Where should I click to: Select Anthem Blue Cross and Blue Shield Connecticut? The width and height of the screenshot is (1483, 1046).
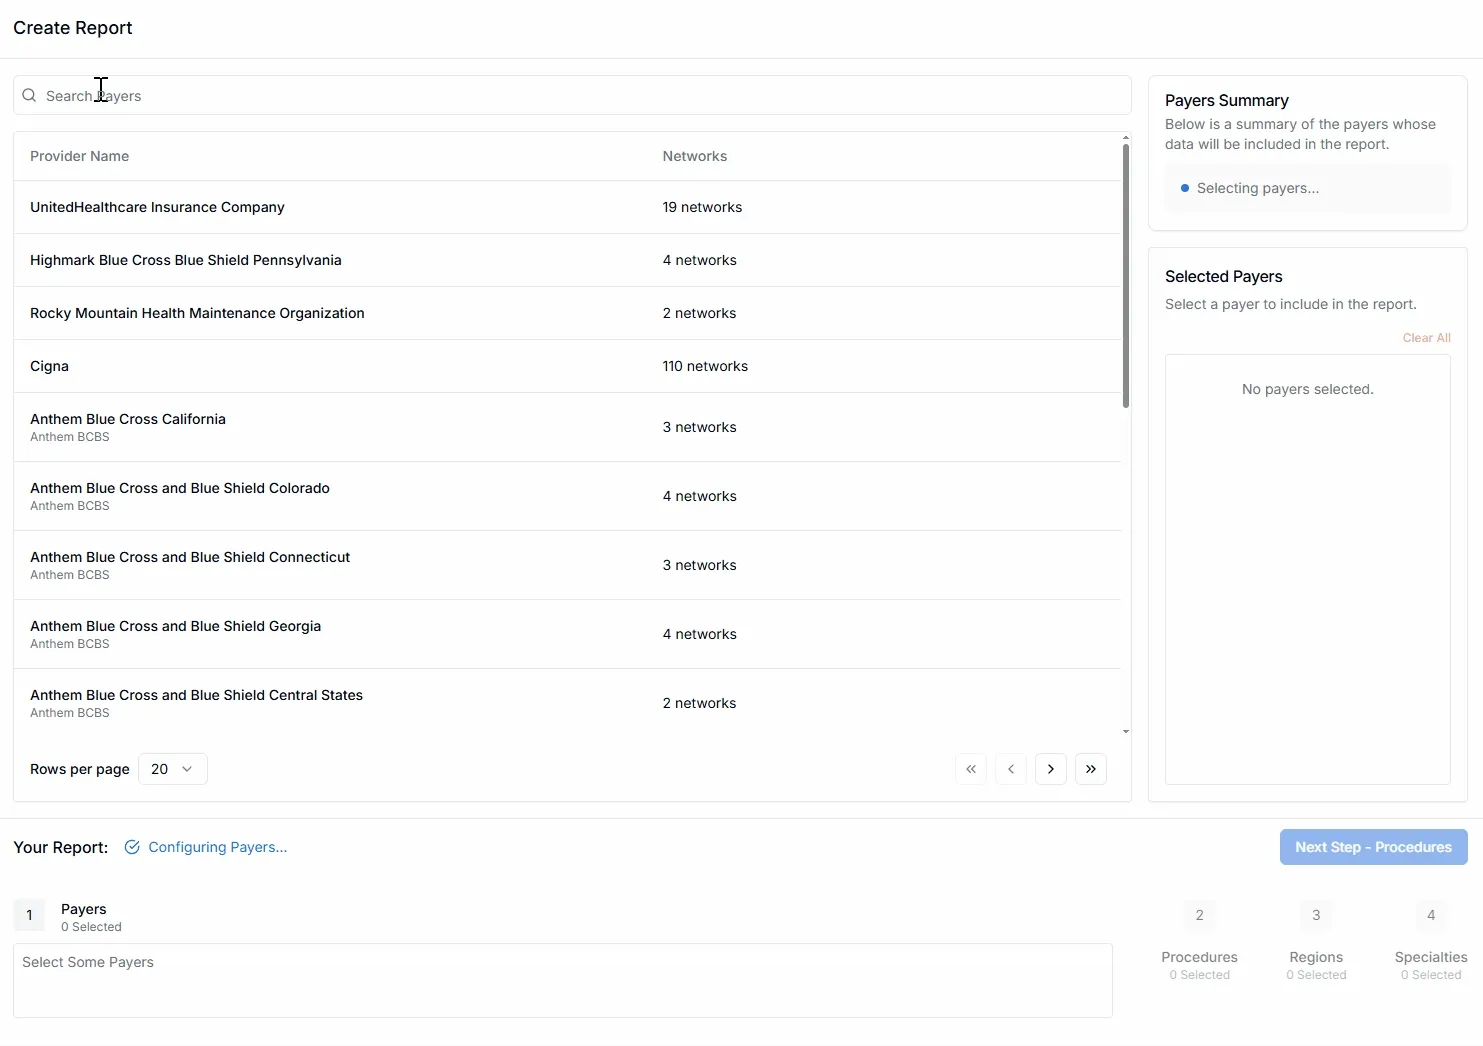click(567, 565)
